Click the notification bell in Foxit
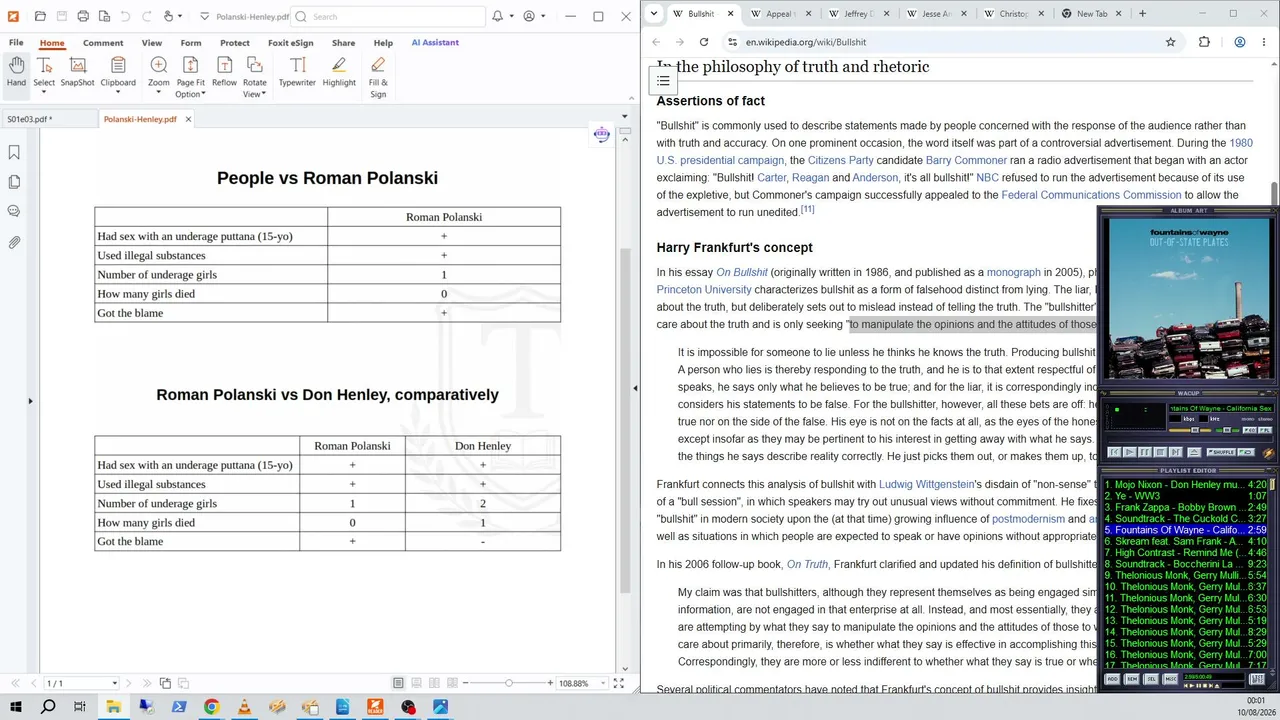Viewport: 1280px width, 720px height. click(x=498, y=16)
